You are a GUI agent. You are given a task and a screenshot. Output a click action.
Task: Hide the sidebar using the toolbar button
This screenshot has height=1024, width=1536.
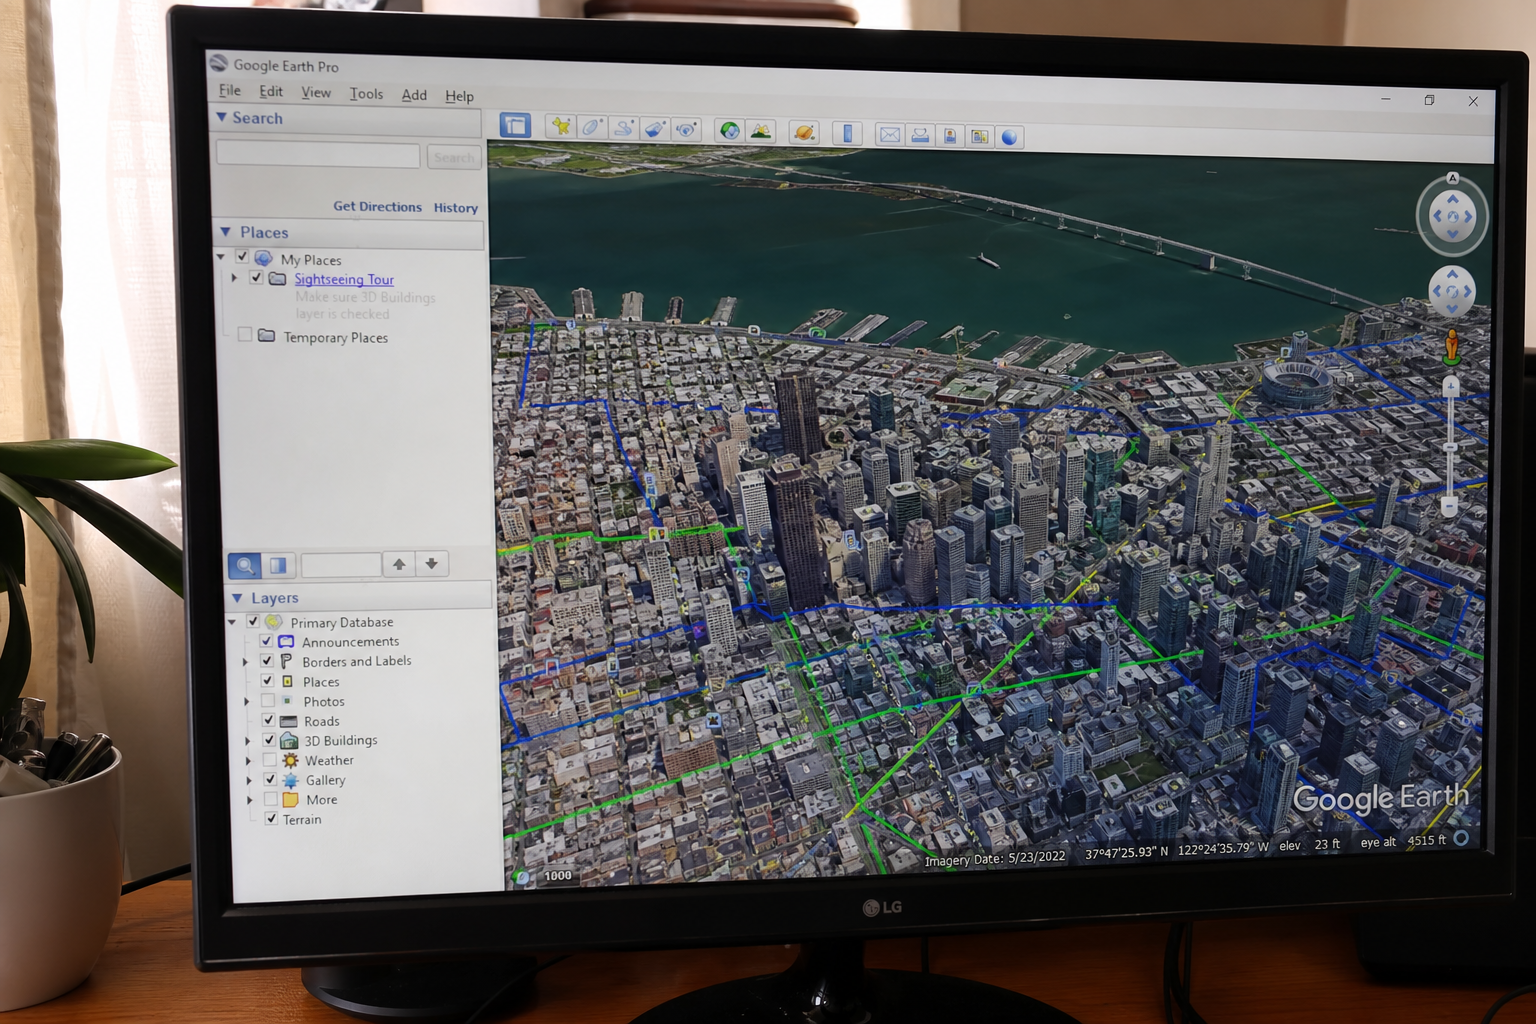click(515, 125)
